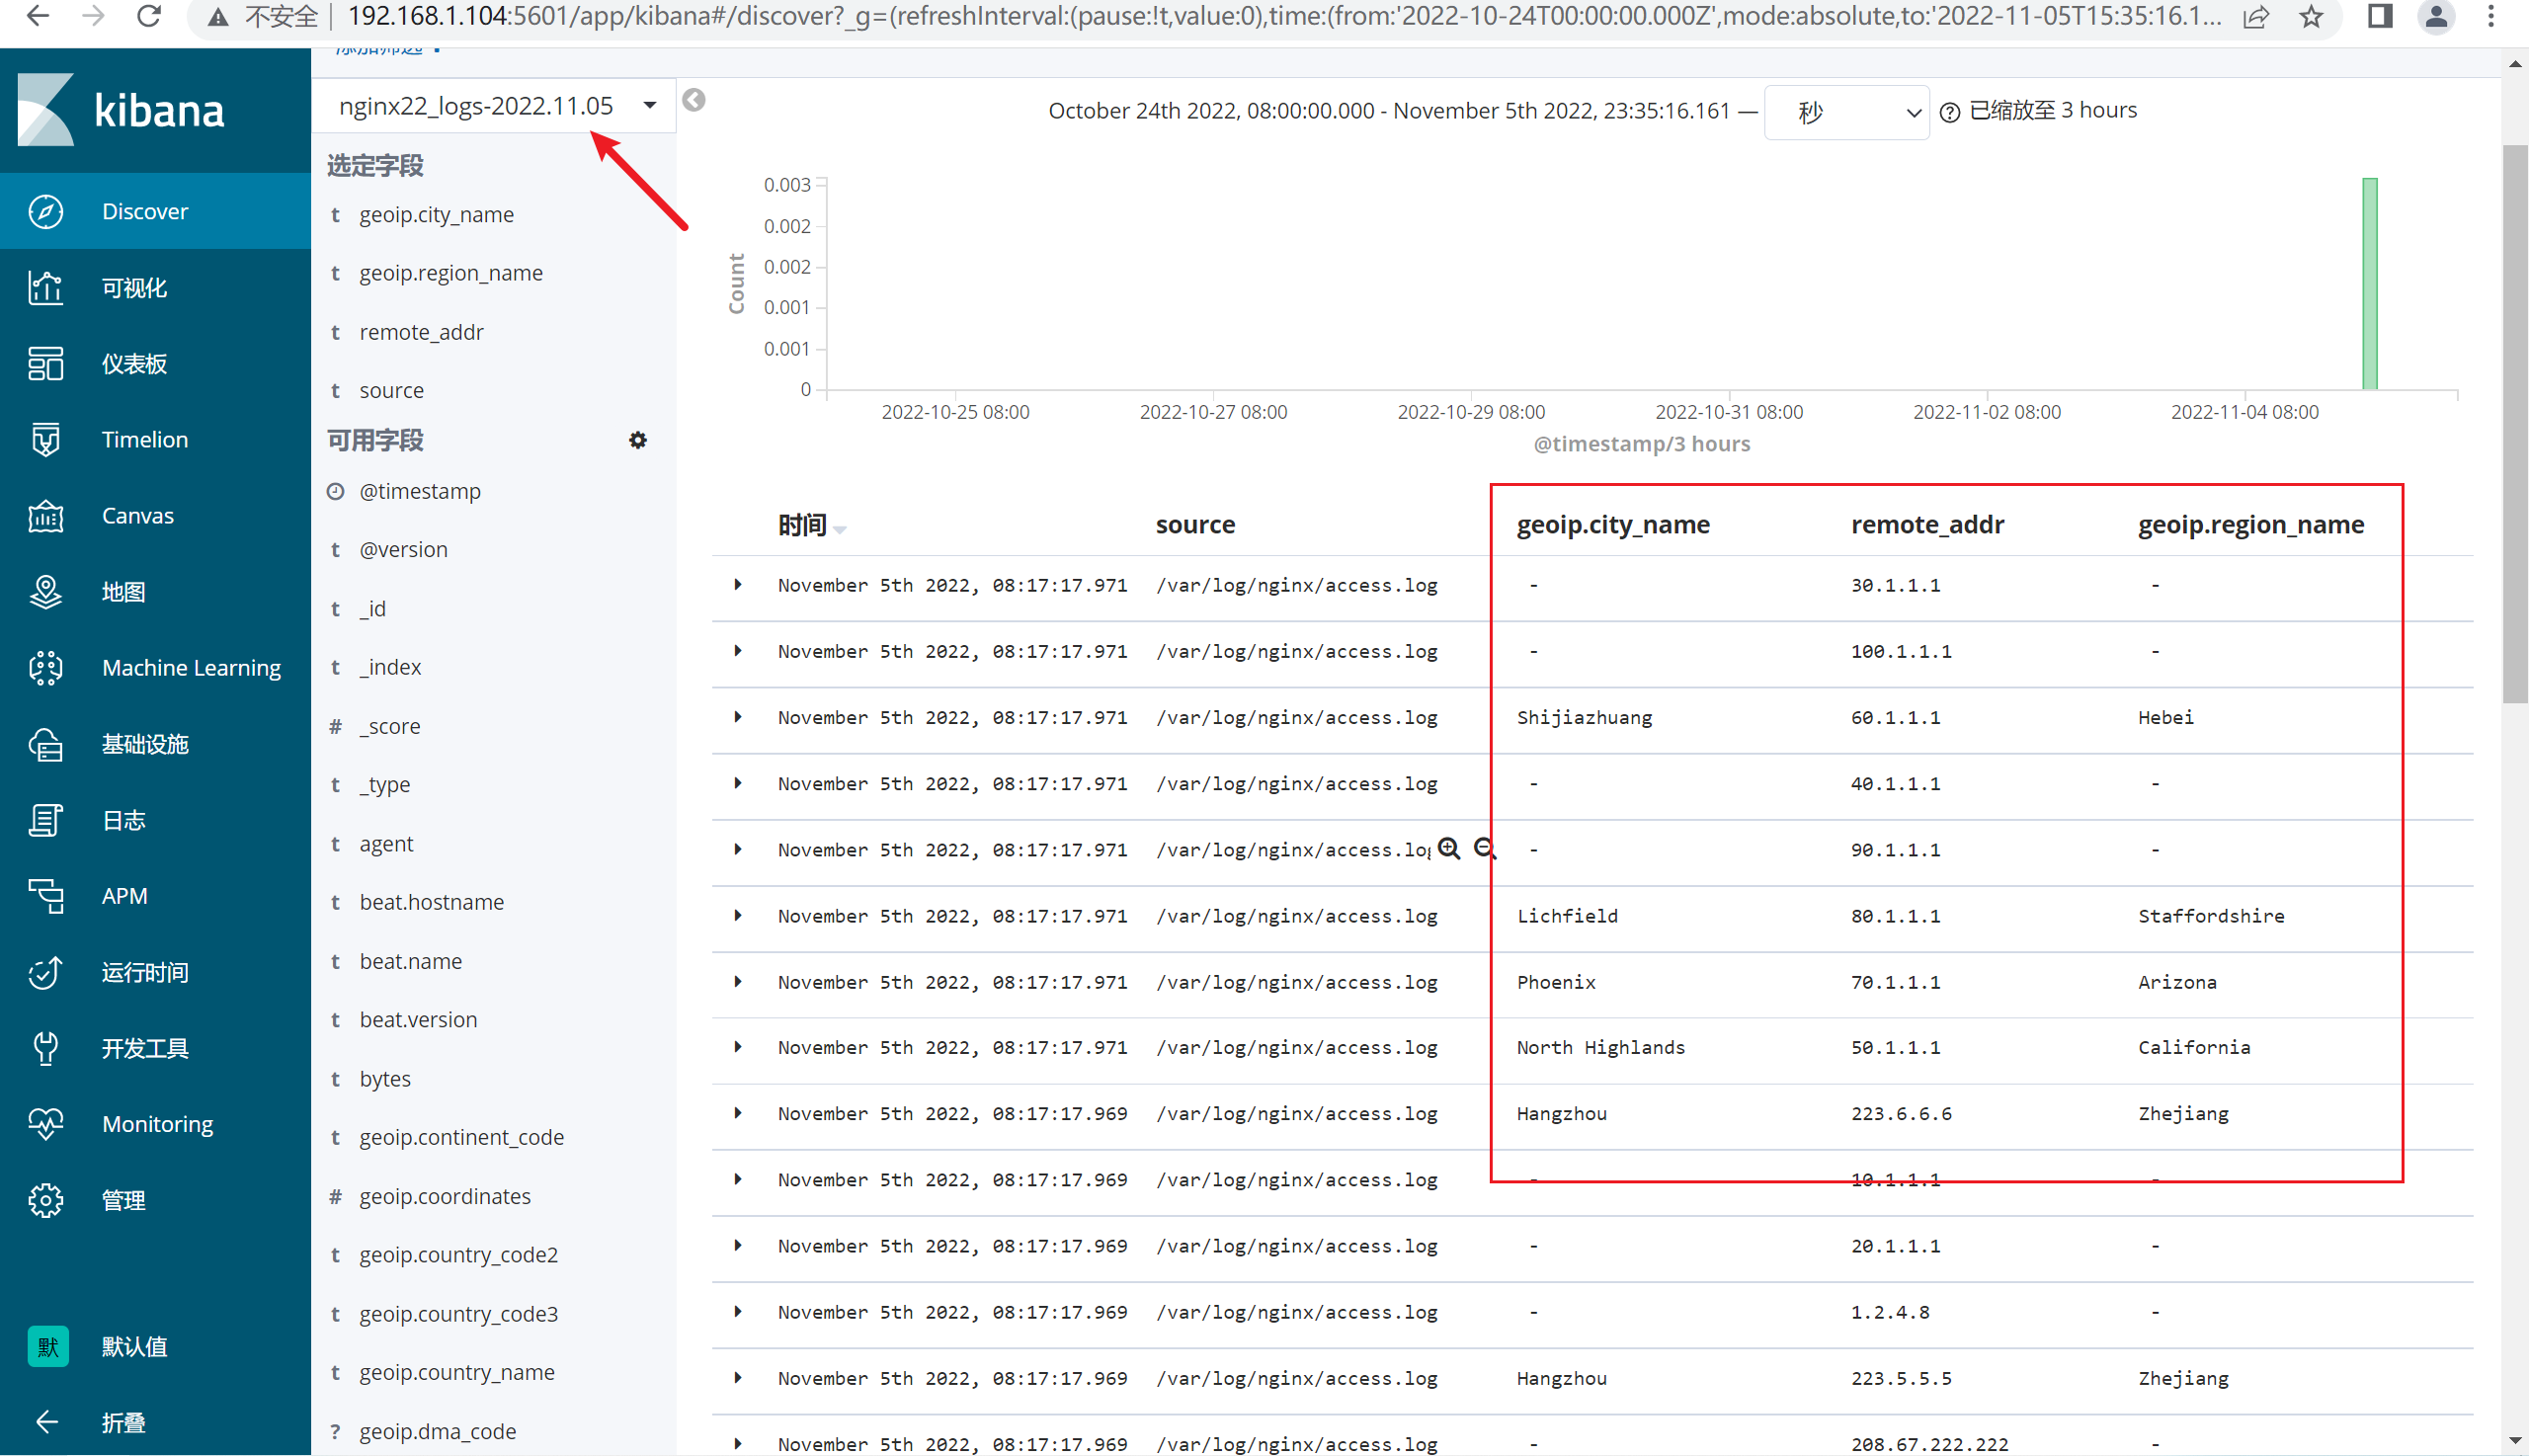Expand the North Highlands log row
Screen dimensions: 2529x1456
738,1047
